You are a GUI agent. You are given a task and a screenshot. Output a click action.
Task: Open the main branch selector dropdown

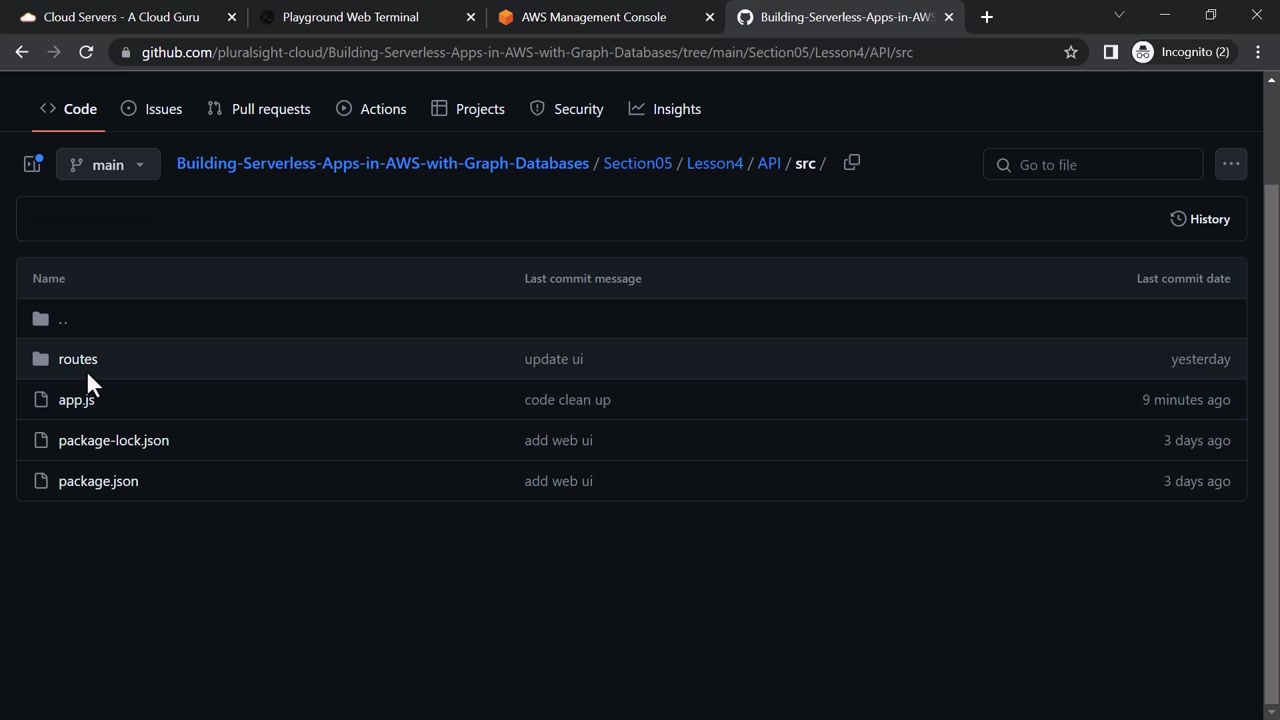tap(108, 164)
